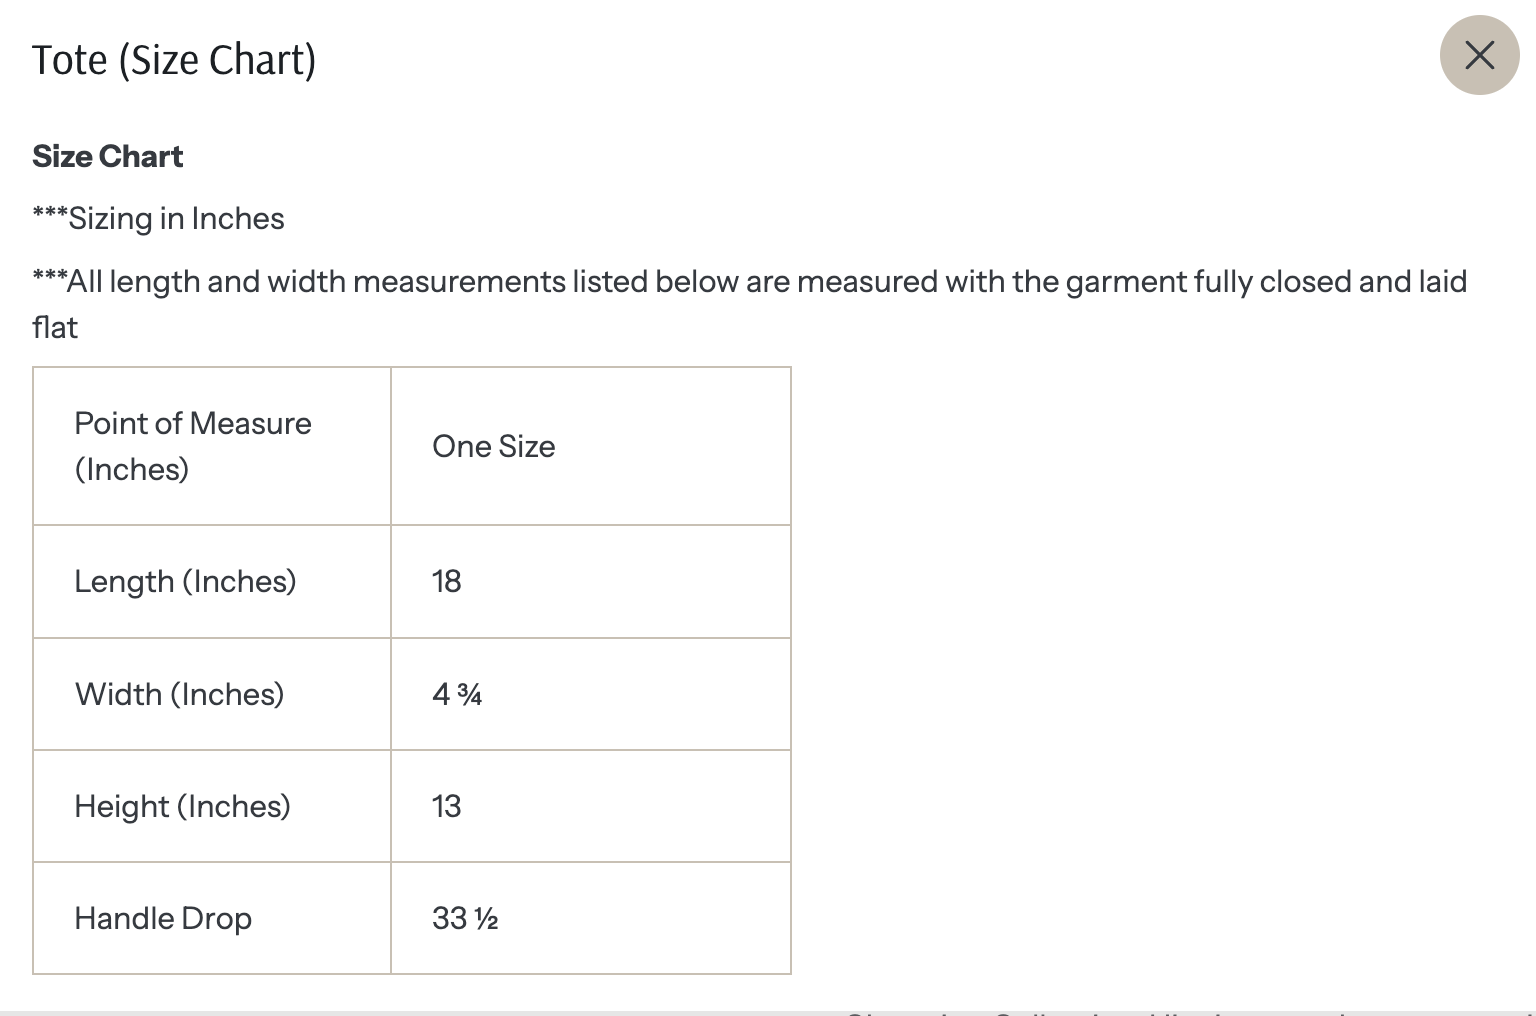
Task: Click the Width (Inches) row label
Action: tap(180, 694)
